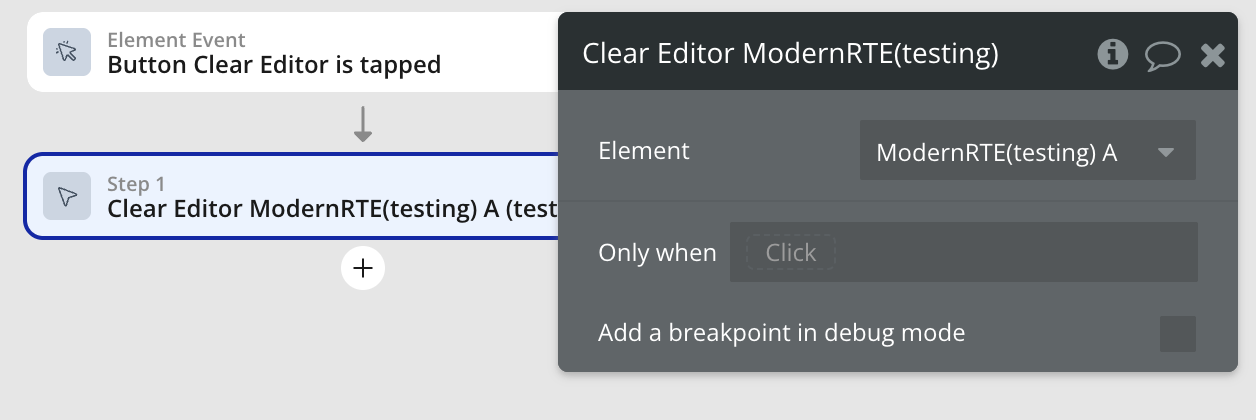Click the "Click" placeholder in Only when

pos(791,253)
